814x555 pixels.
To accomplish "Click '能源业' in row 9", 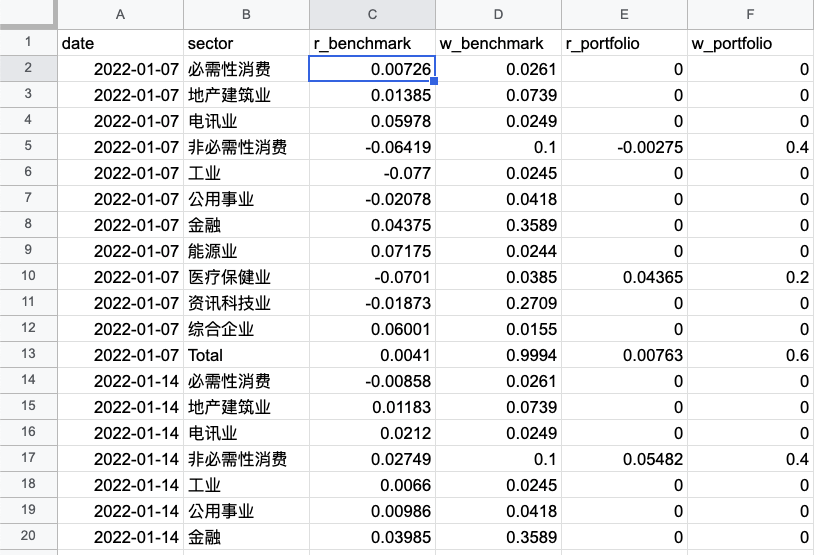I will click(x=247, y=251).
